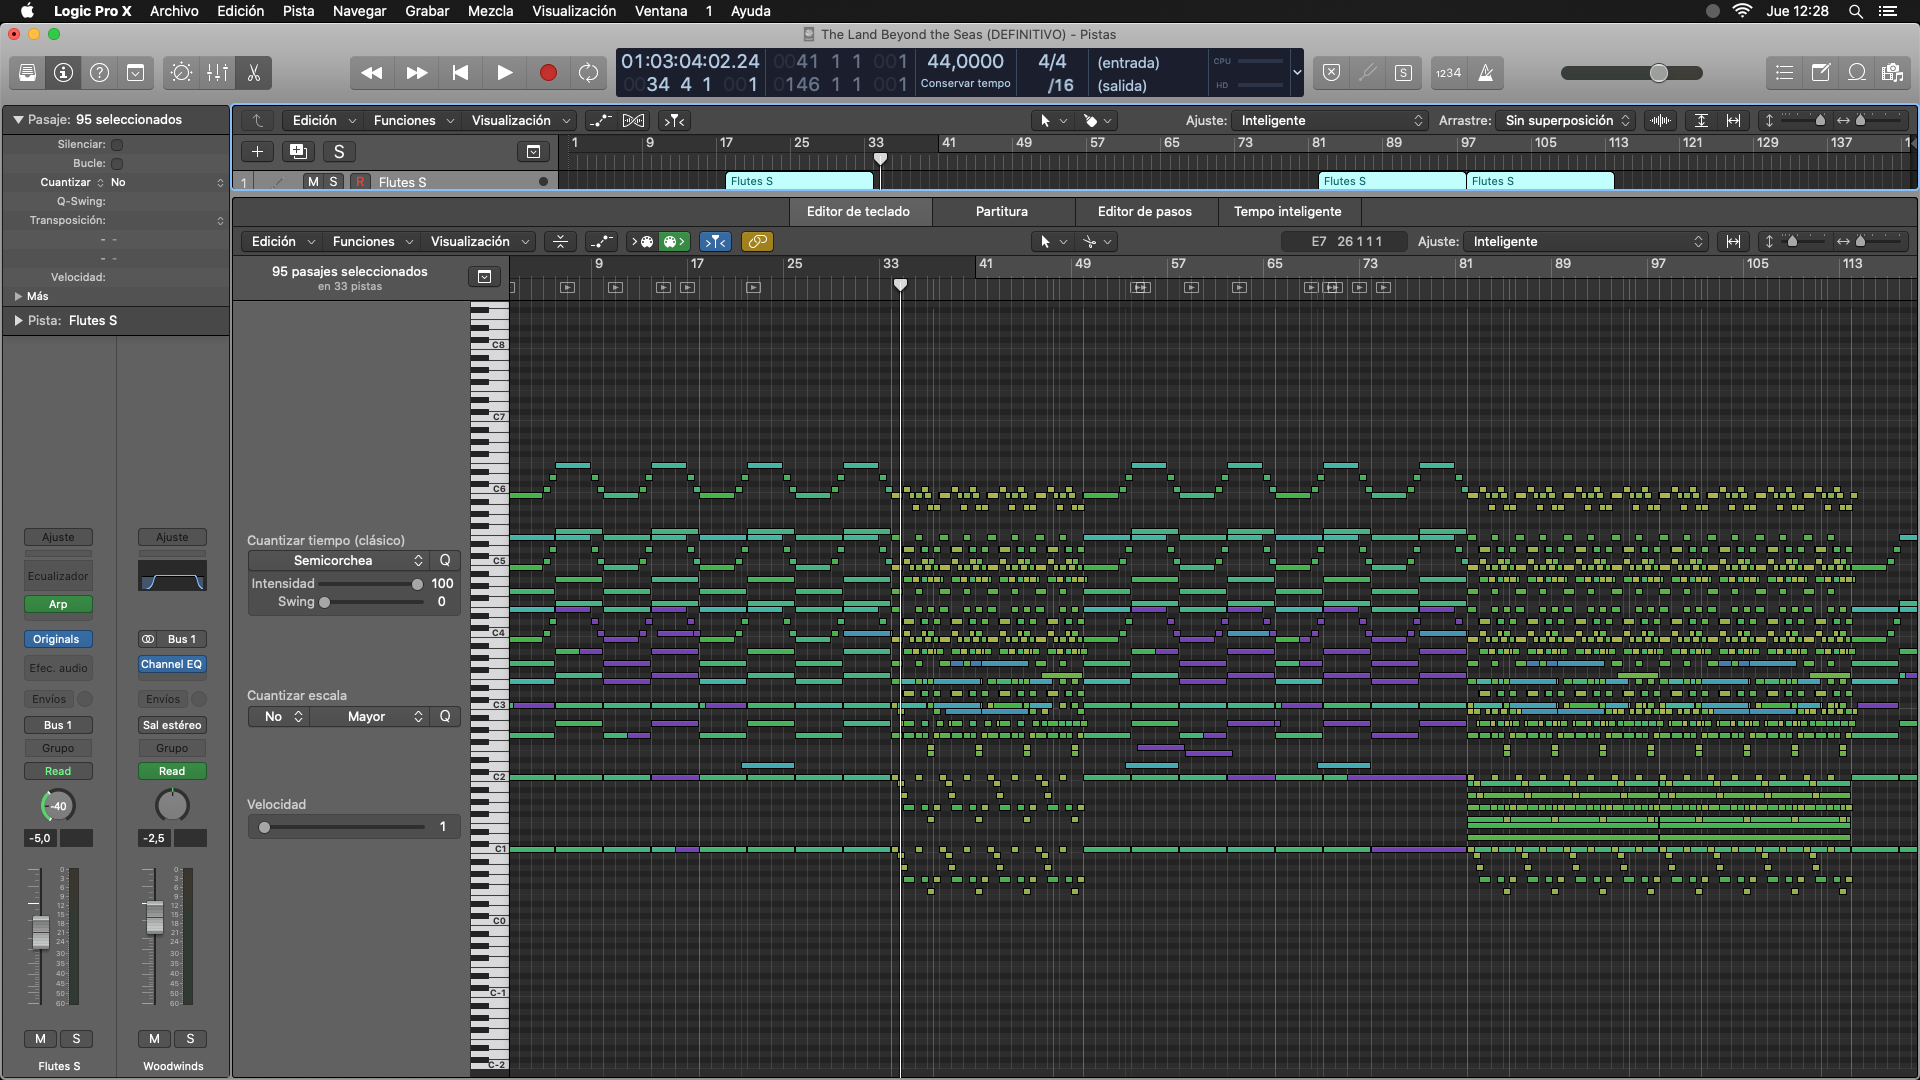The width and height of the screenshot is (1920, 1080).
Task: Select the scissors editor icon
Action: pyautogui.click(x=254, y=73)
